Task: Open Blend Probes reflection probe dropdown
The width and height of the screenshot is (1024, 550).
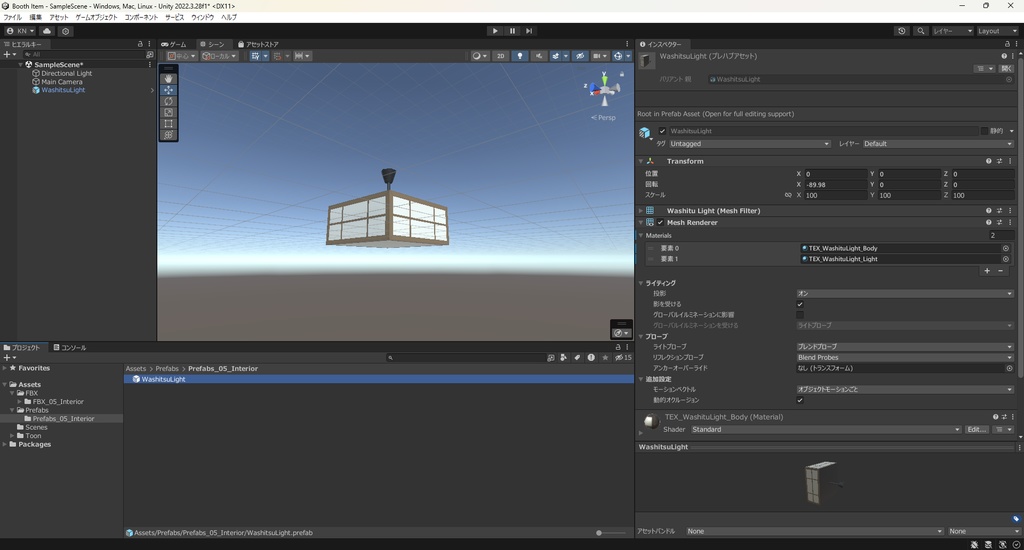Action: (x=904, y=357)
